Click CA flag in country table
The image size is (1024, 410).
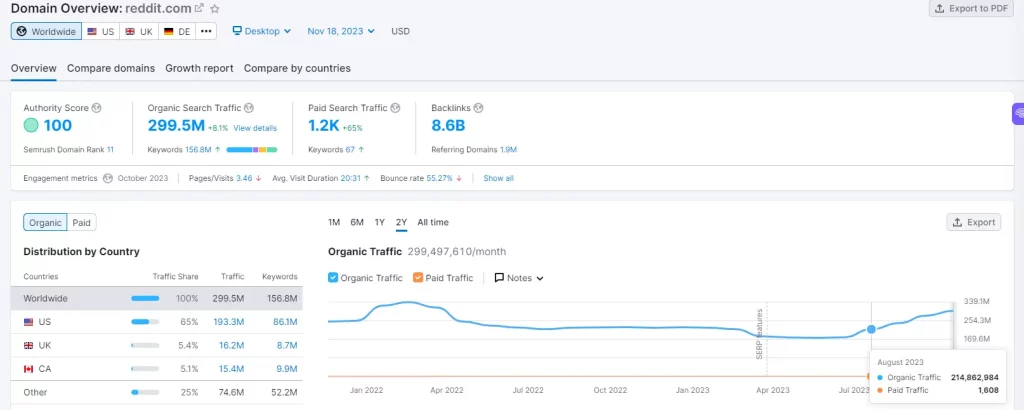pos(28,369)
